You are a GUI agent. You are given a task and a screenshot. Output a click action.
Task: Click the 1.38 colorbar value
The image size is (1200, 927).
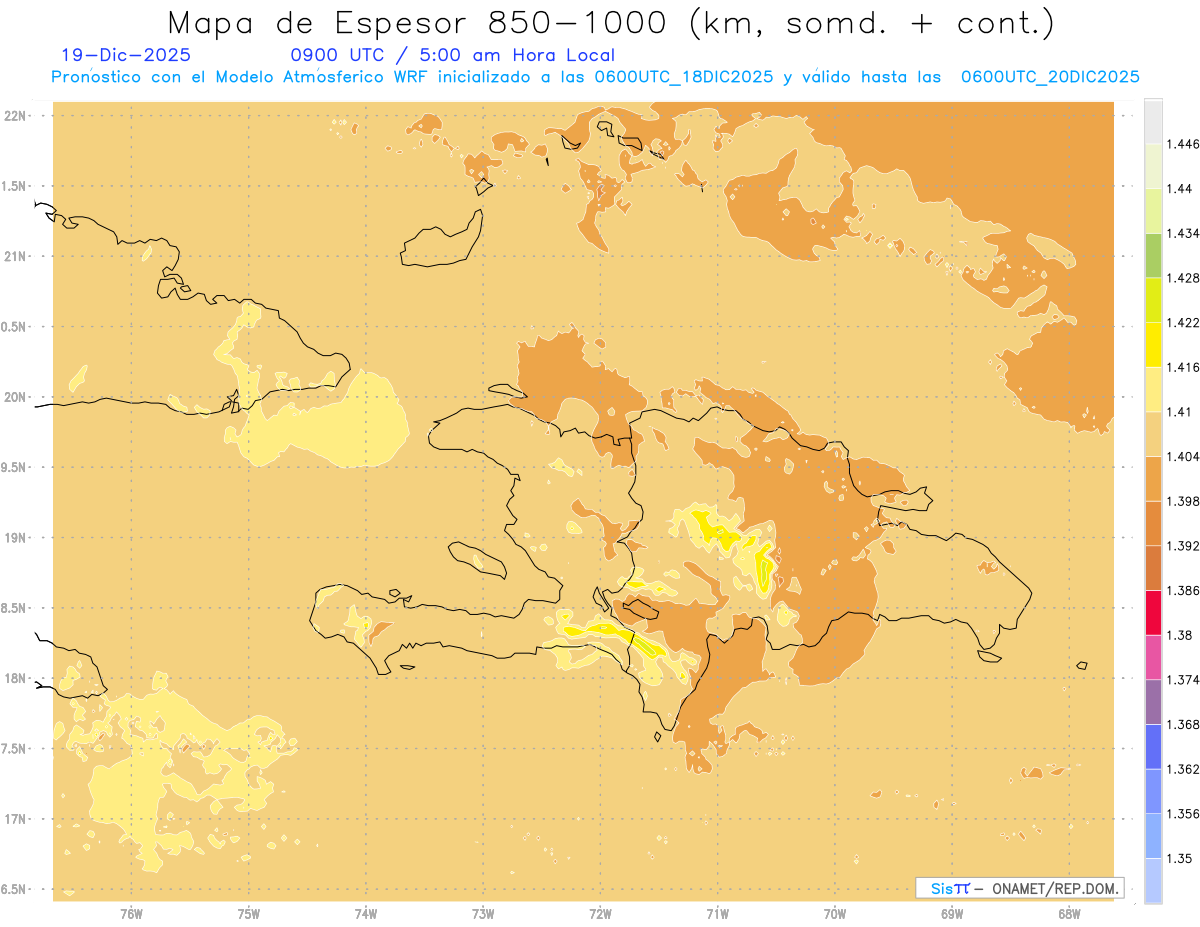point(1179,635)
